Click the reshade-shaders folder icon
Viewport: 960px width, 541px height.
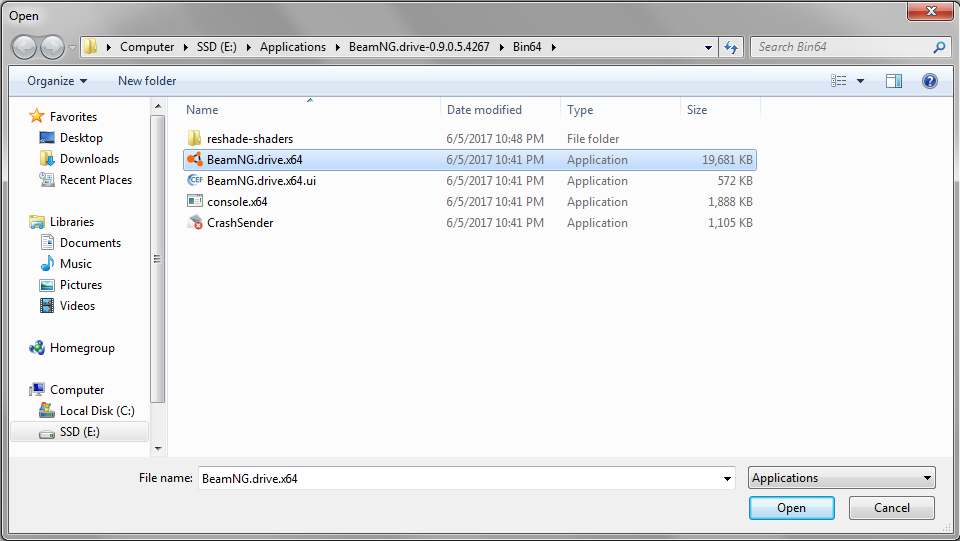(x=195, y=138)
